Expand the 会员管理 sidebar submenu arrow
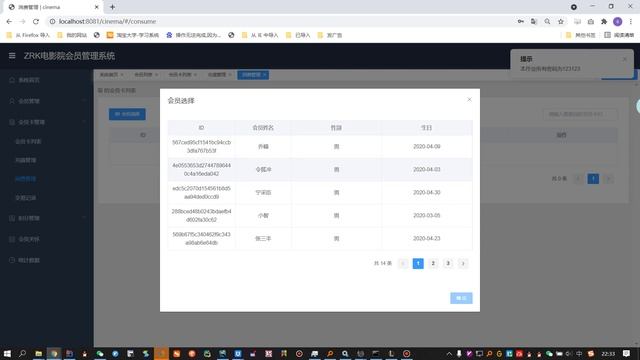Image resolution: width=640 pixels, height=360 pixels. (84, 101)
